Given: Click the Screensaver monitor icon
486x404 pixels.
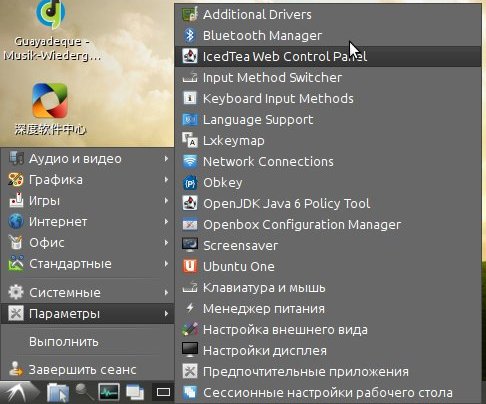Looking at the screenshot, I should (190, 245).
